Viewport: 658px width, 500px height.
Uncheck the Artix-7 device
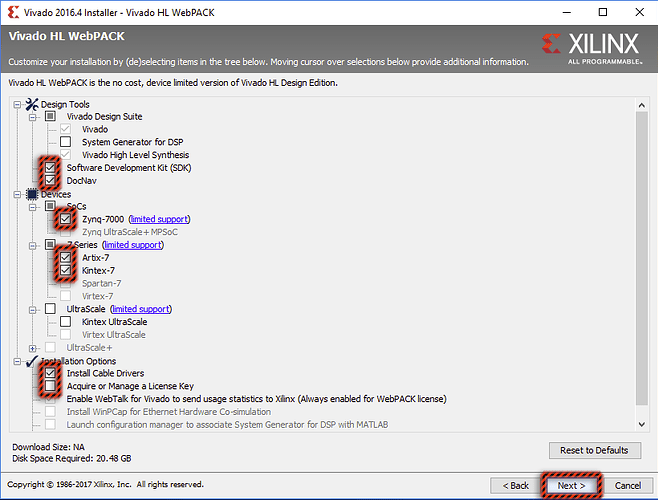tap(65, 258)
